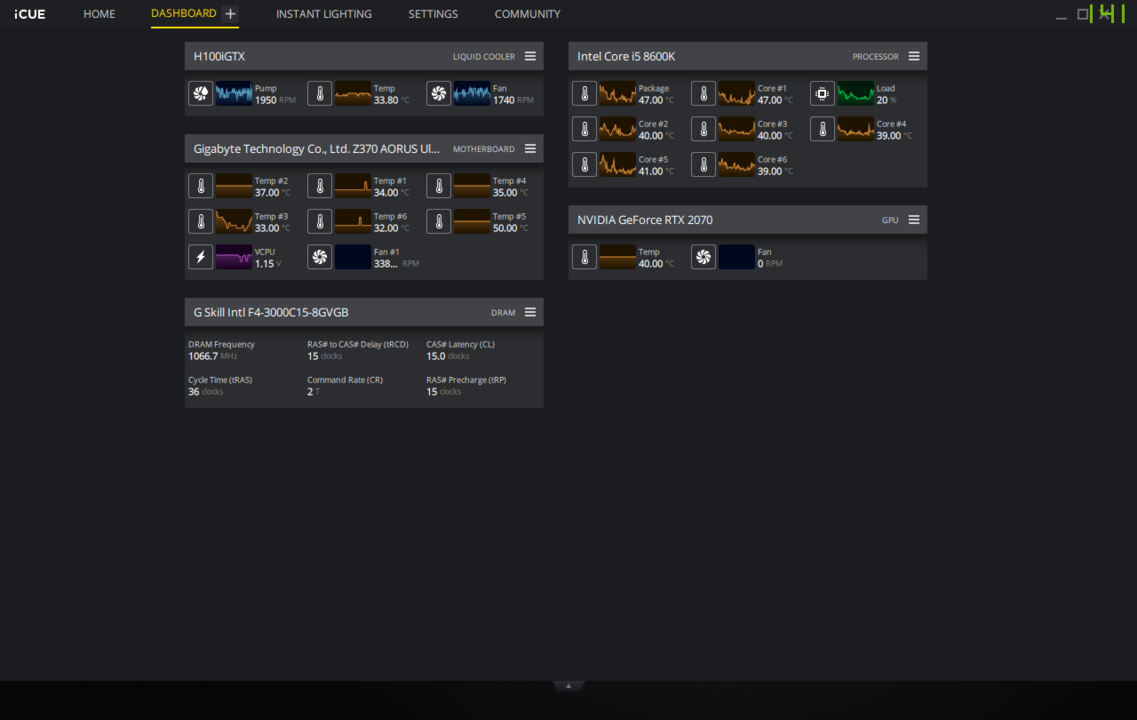Click the RAS# Precharge (tRP) 15 value
Screen dimensions: 1137x720
(x=431, y=392)
